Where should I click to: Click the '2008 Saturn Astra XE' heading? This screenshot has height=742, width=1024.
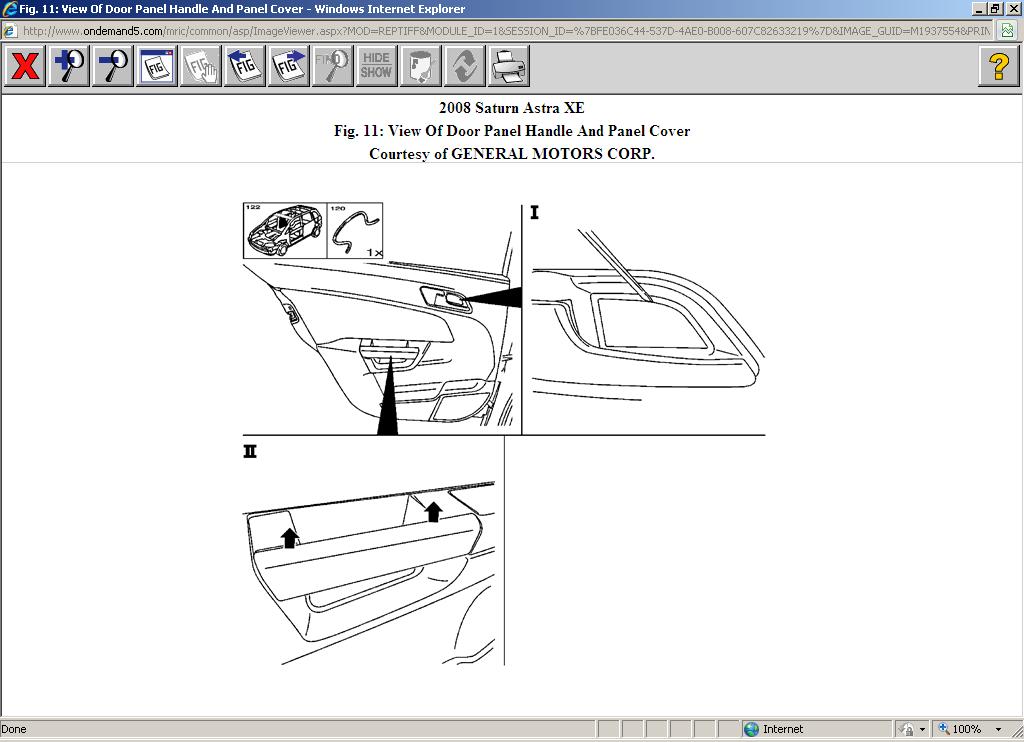tap(511, 108)
